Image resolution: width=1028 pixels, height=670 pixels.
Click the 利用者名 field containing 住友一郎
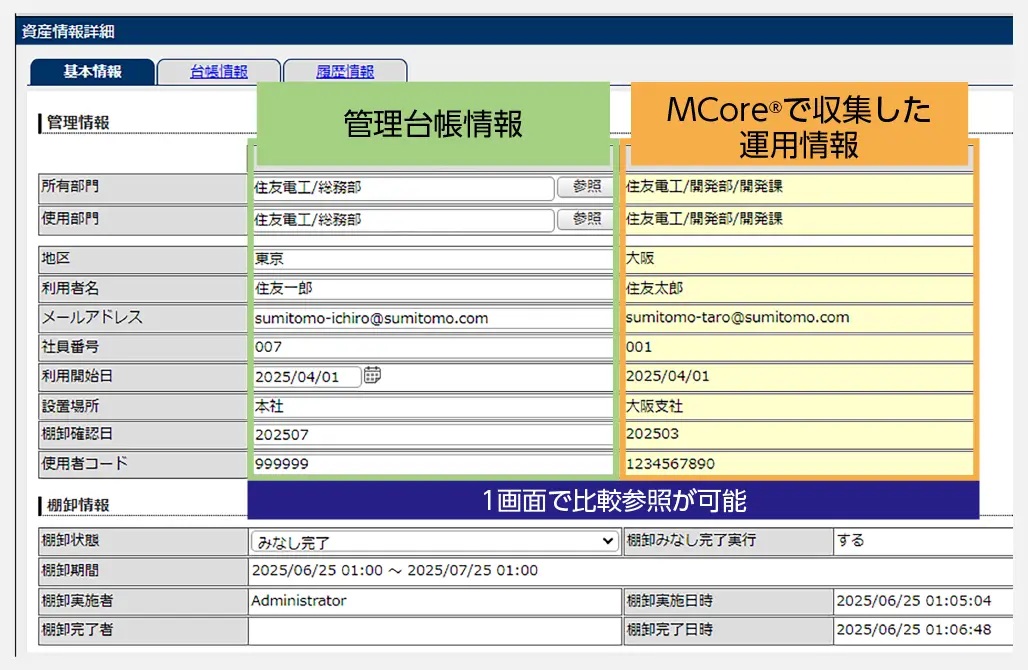433,288
